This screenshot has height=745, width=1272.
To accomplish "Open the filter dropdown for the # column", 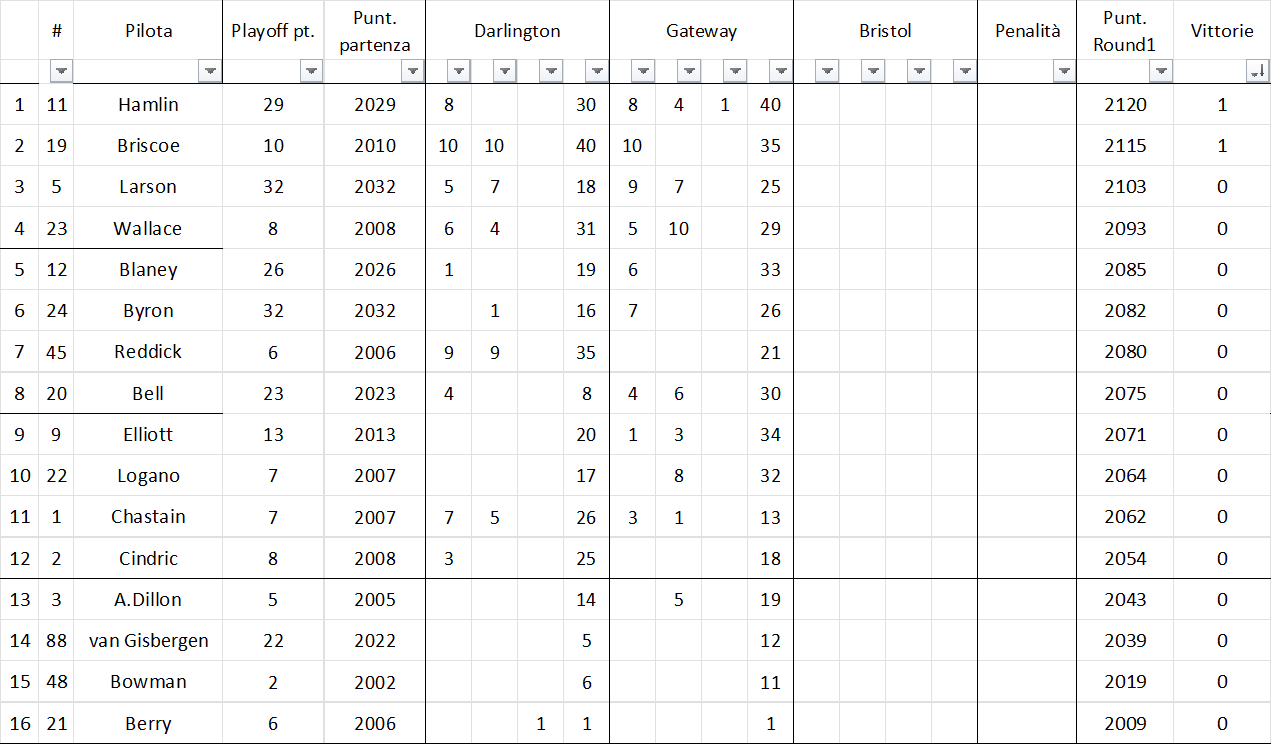I will click(62, 72).
